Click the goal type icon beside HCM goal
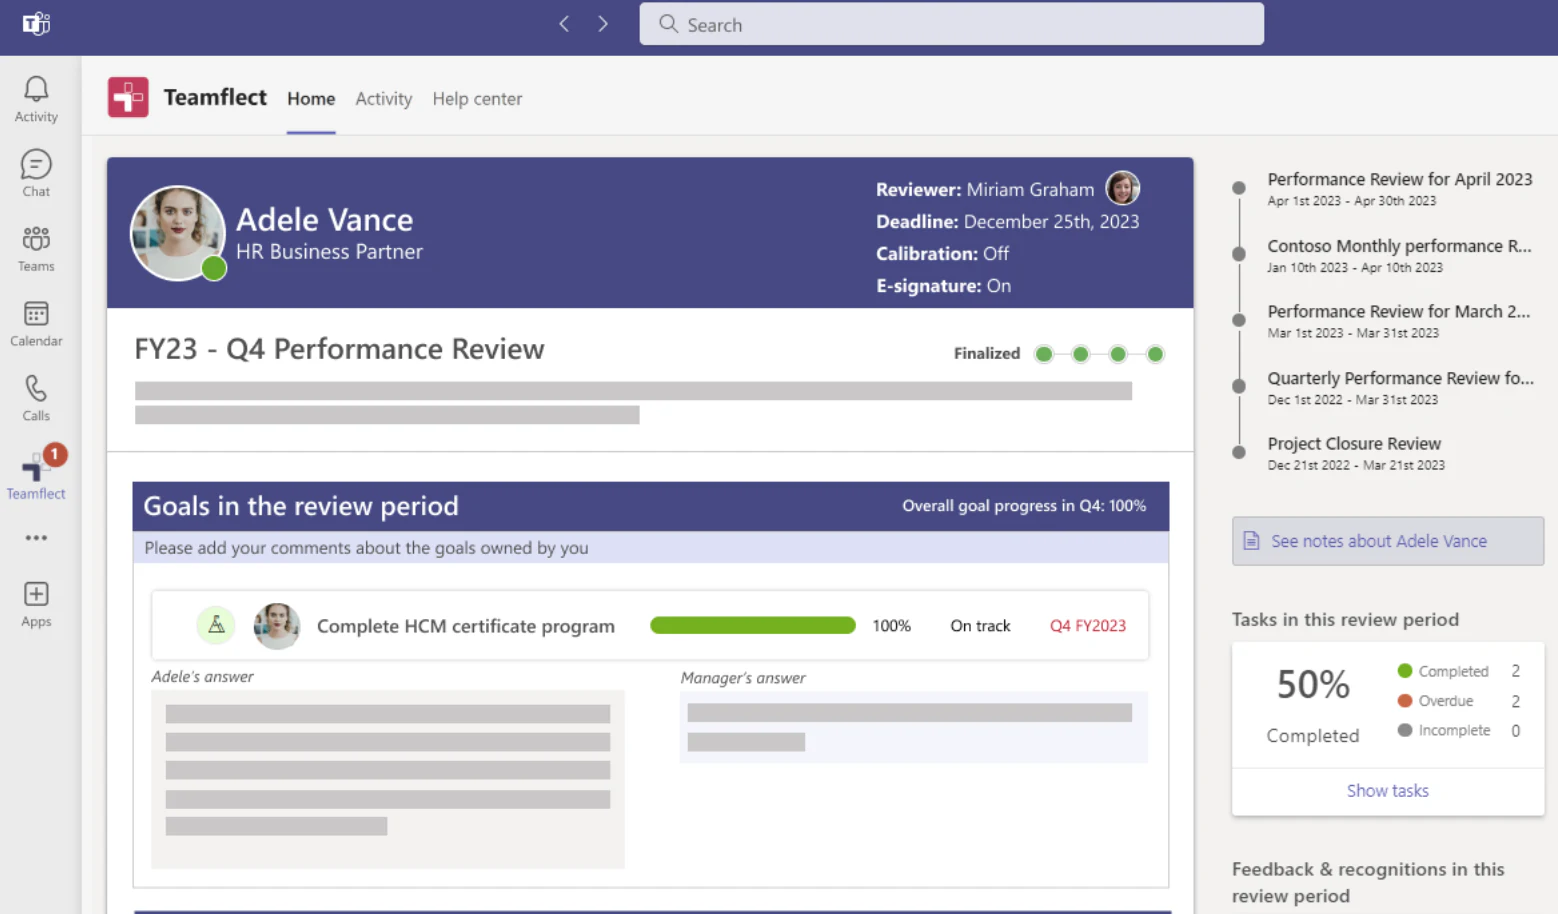 (x=216, y=626)
